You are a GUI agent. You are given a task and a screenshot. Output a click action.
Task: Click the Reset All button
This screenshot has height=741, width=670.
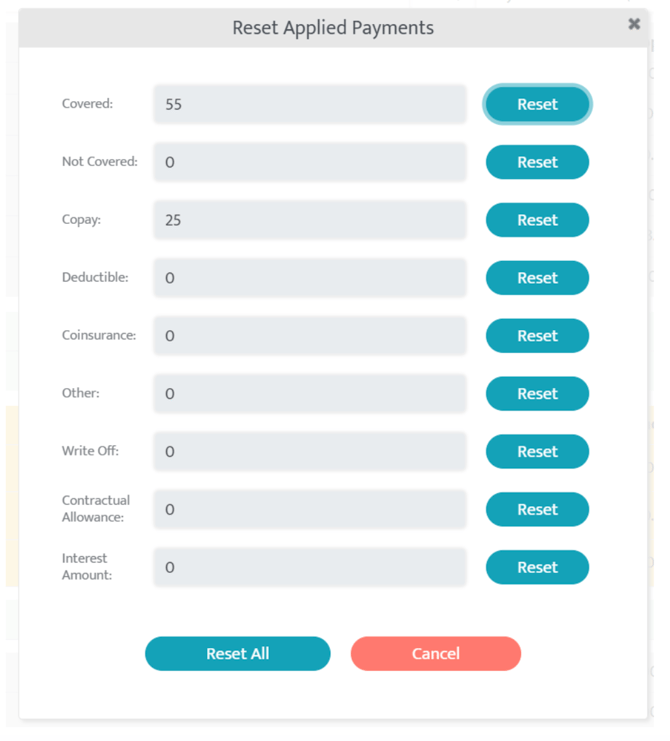tap(237, 654)
